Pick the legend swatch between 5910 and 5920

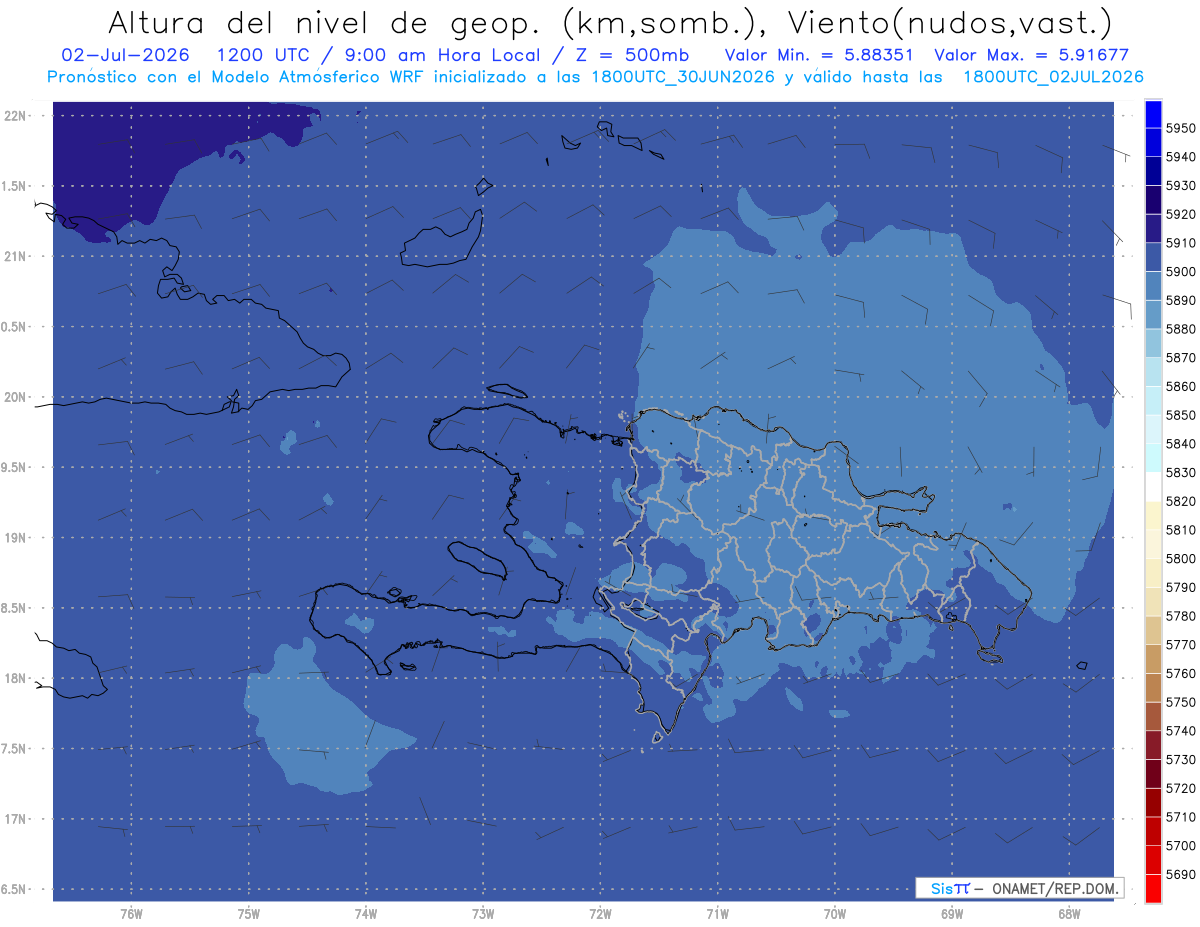click(x=1153, y=228)
